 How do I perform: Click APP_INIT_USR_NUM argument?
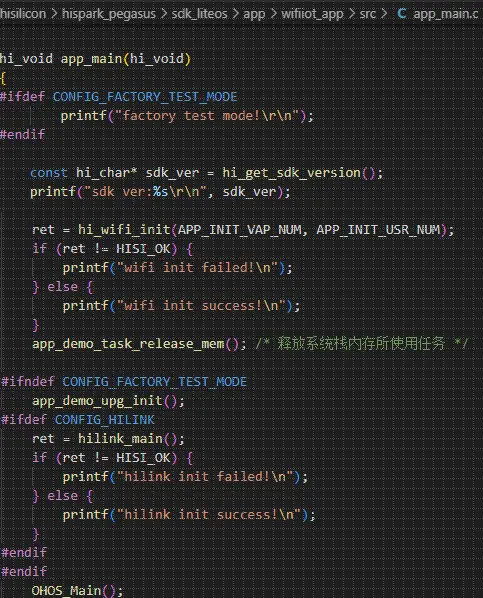tap(378, 230)
